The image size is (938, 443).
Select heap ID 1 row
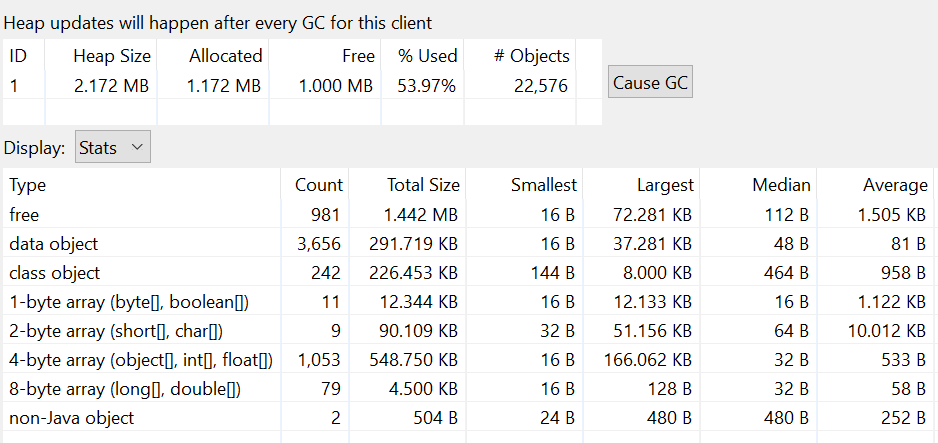(x=303, y=85)
